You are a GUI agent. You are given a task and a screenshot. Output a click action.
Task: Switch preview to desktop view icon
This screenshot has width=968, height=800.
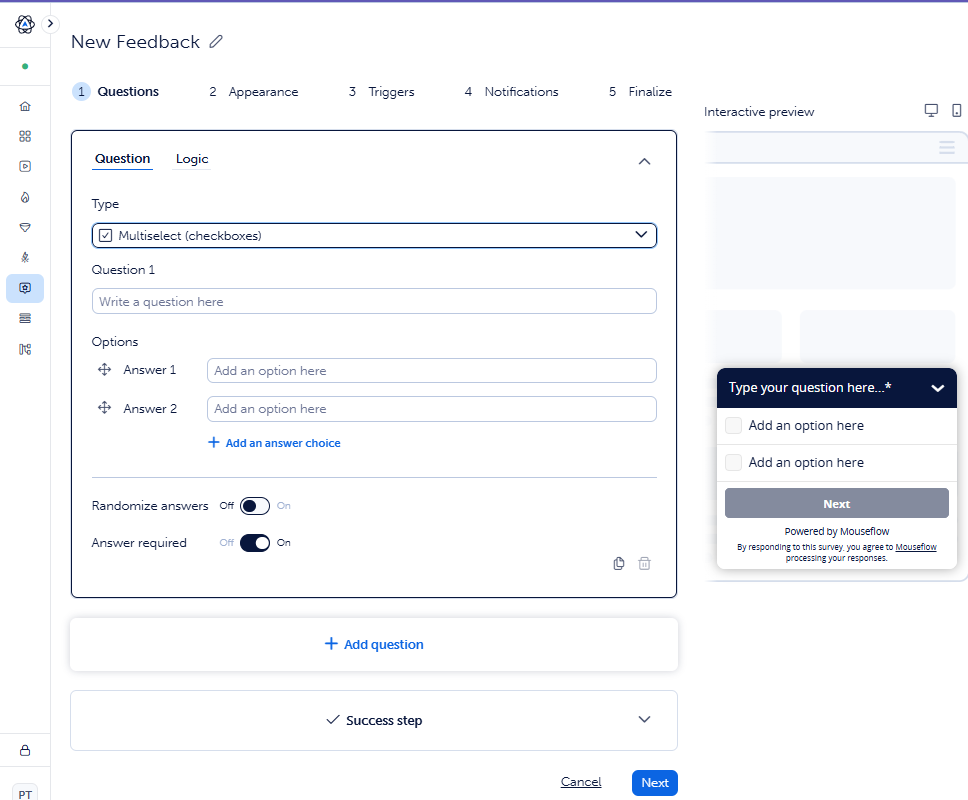[931, 110]
